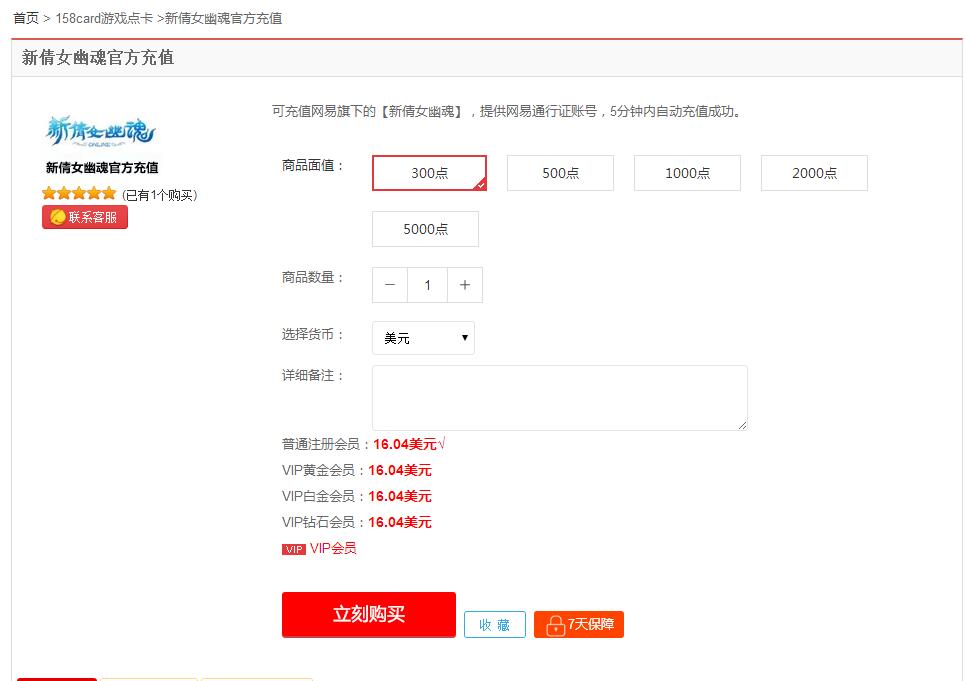Pick the 5000点 face value option
This screenshot has height=681, width=966.
(425, 229)
